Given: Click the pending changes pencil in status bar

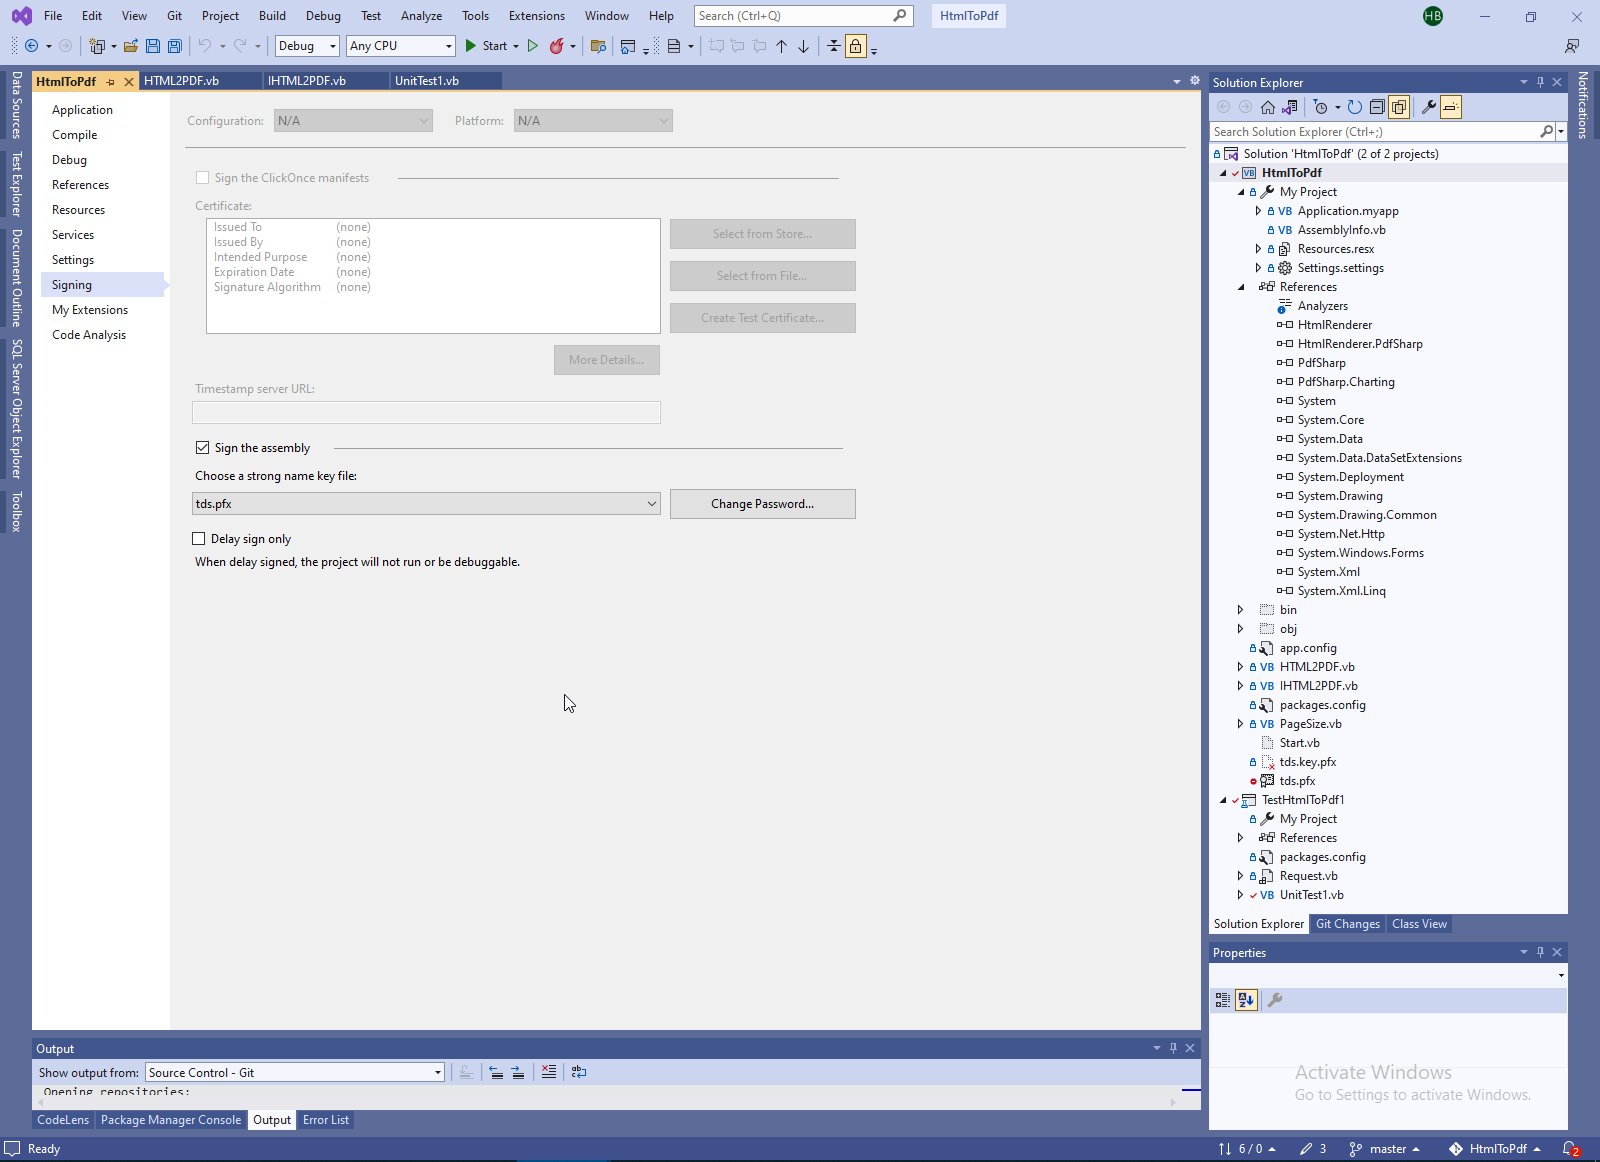Looking at the screenshot, I should point(1313,1149).
